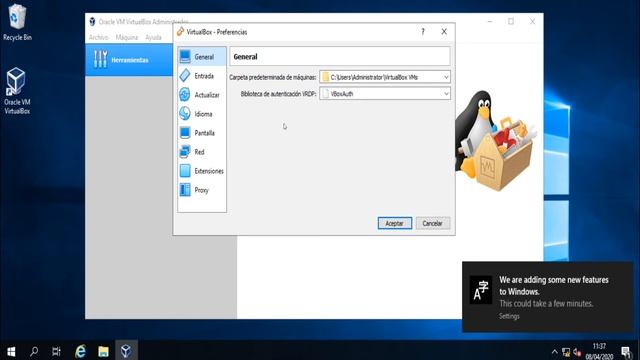Image resolution: width=640 pixels, height=360 pixels.
Task: Launch Internet Explorer from the taskbar
Action: click(80, 351)
